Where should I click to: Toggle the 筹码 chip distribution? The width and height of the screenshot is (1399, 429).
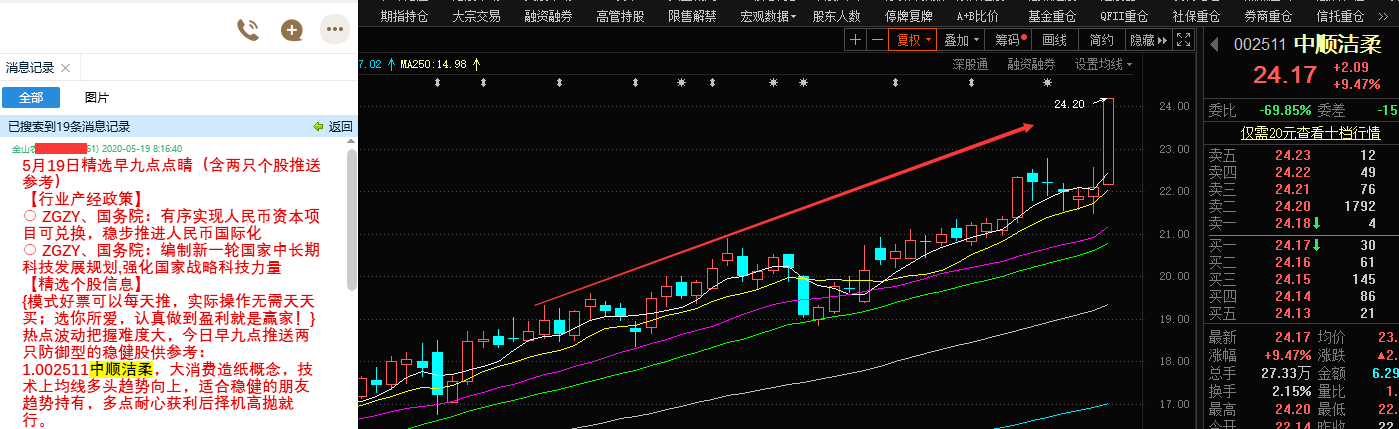pyautogui.click(x=1008, y=40)
